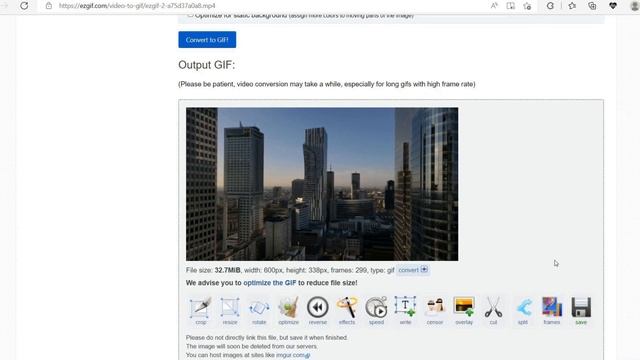This screenshot has width=640, height=360.
Task: Open the censor tool
Action: coord(435,311)
